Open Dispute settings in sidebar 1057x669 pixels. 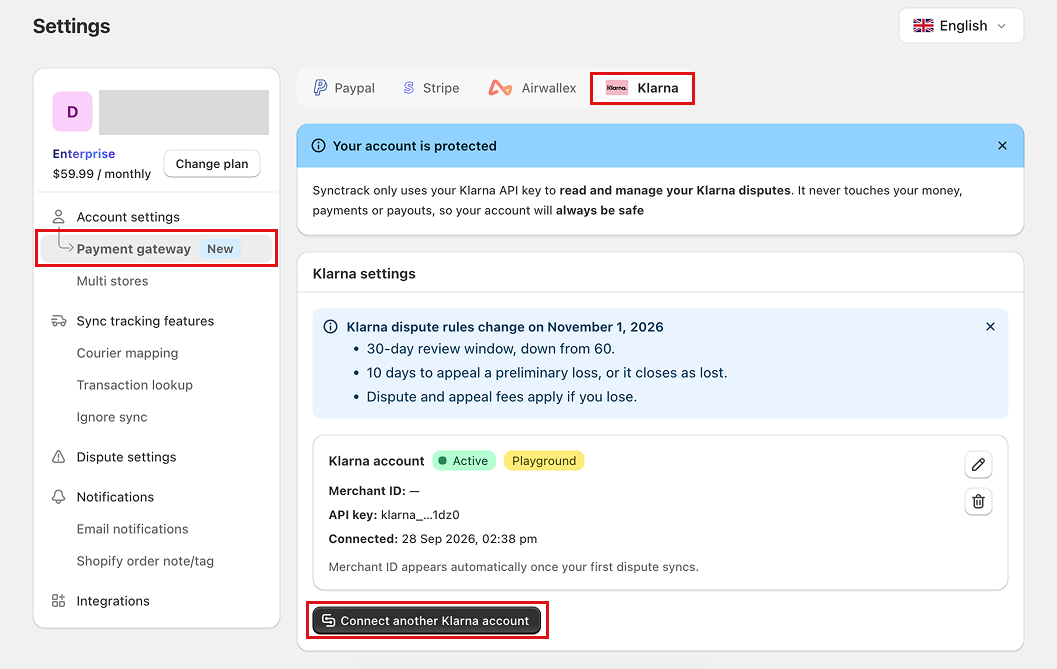pyautogui.click(x=126, y=457)
